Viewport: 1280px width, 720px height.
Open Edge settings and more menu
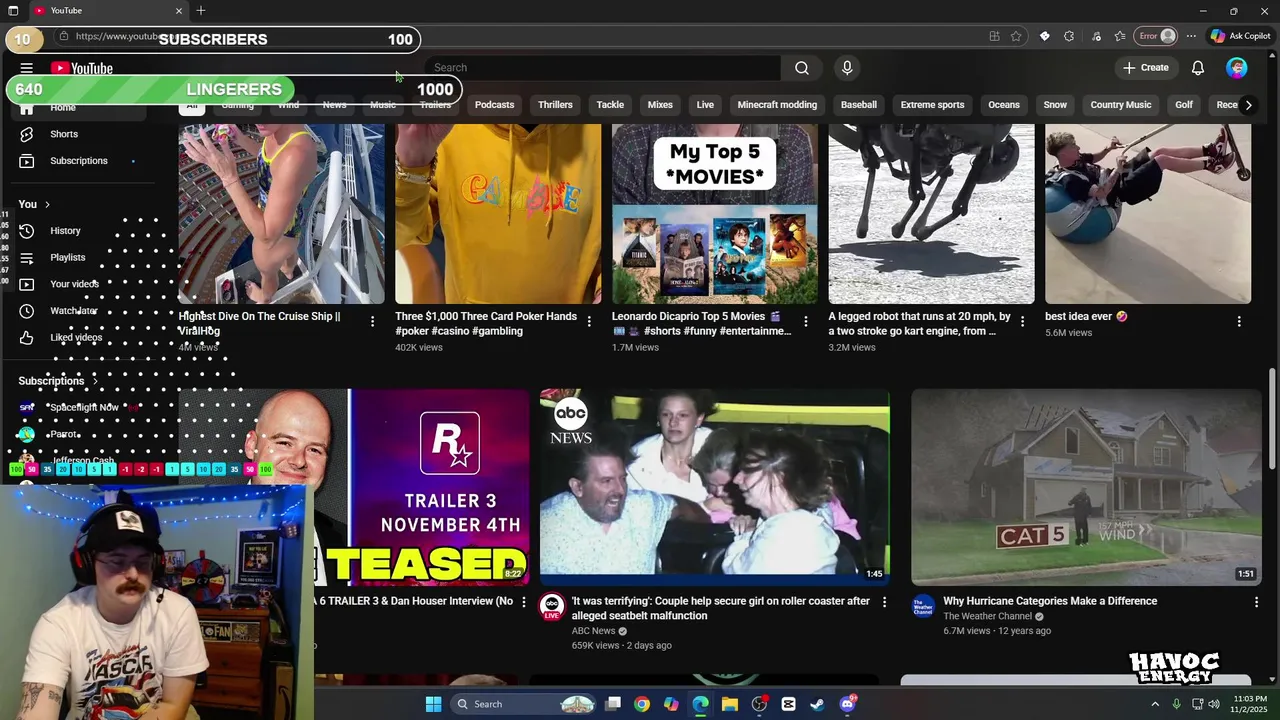click(x=1191, y=36)
